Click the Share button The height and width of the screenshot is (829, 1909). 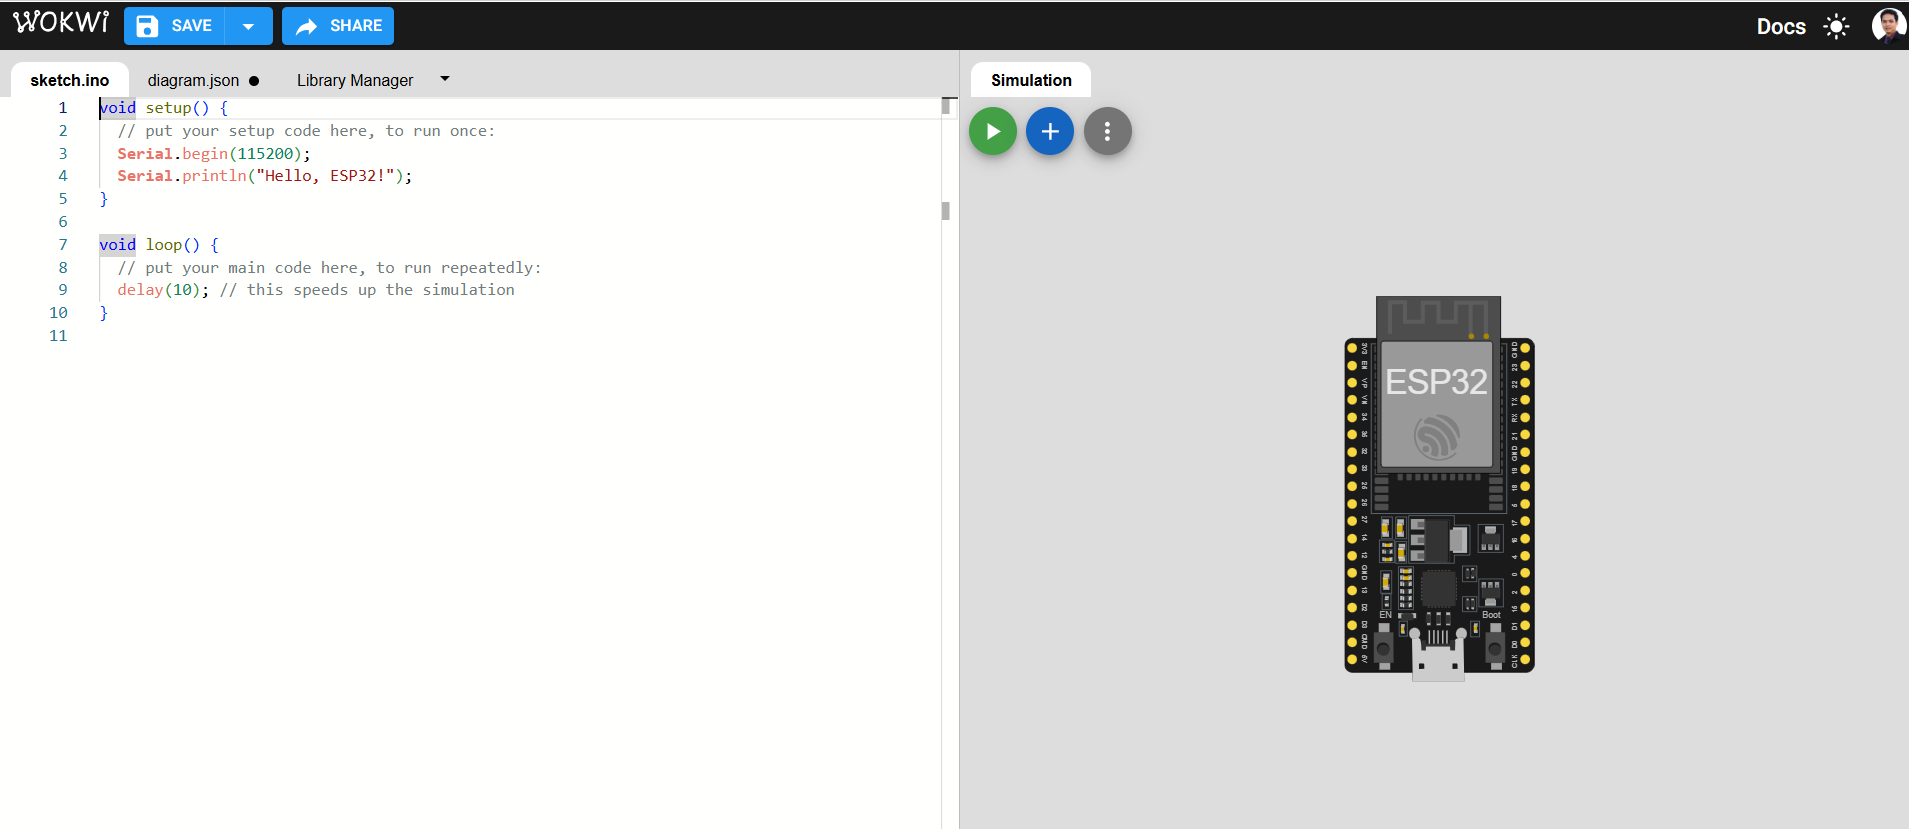(x=338, y=26)
